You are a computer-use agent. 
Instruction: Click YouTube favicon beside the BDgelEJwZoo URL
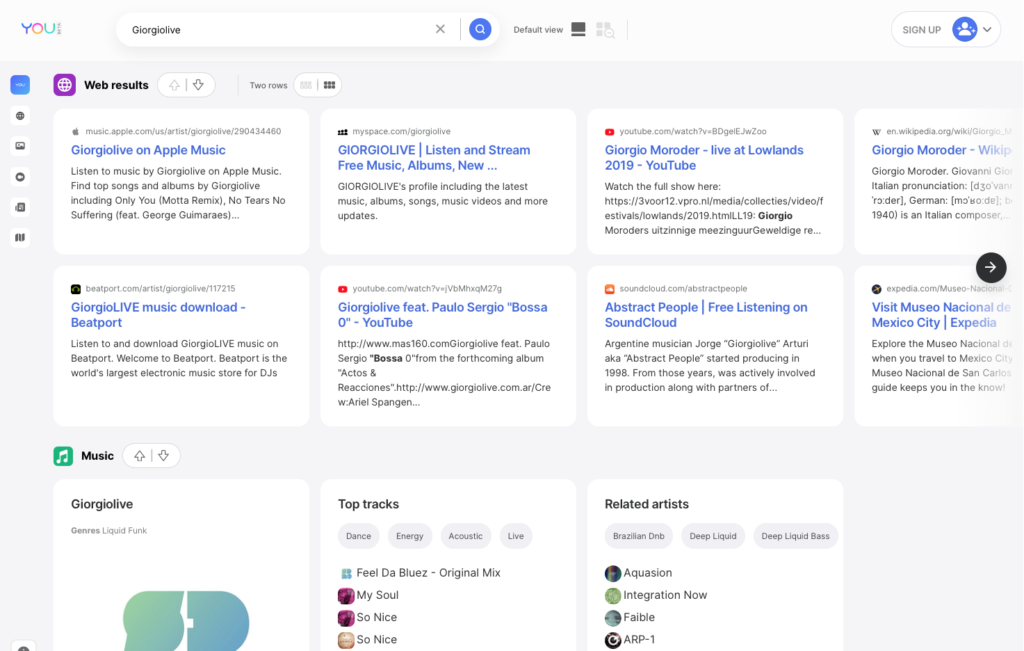[x=609, y=132]
